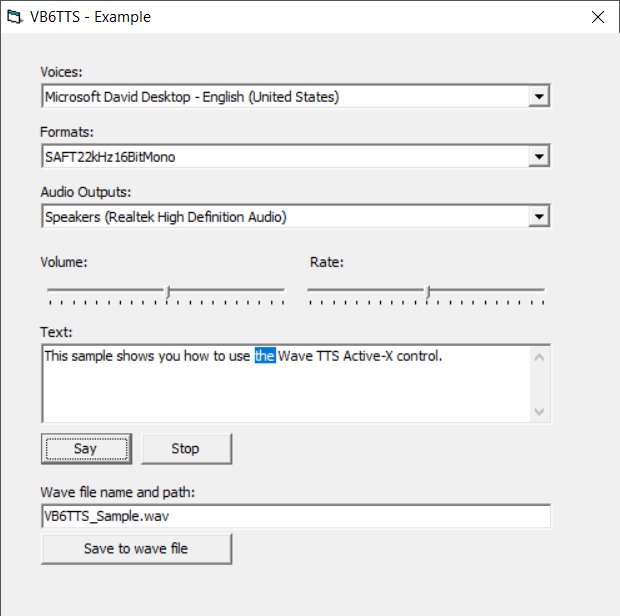Viewport: 620px width, 616px height.
Task: Click the text box scroll down arrow
Action: 539,412
